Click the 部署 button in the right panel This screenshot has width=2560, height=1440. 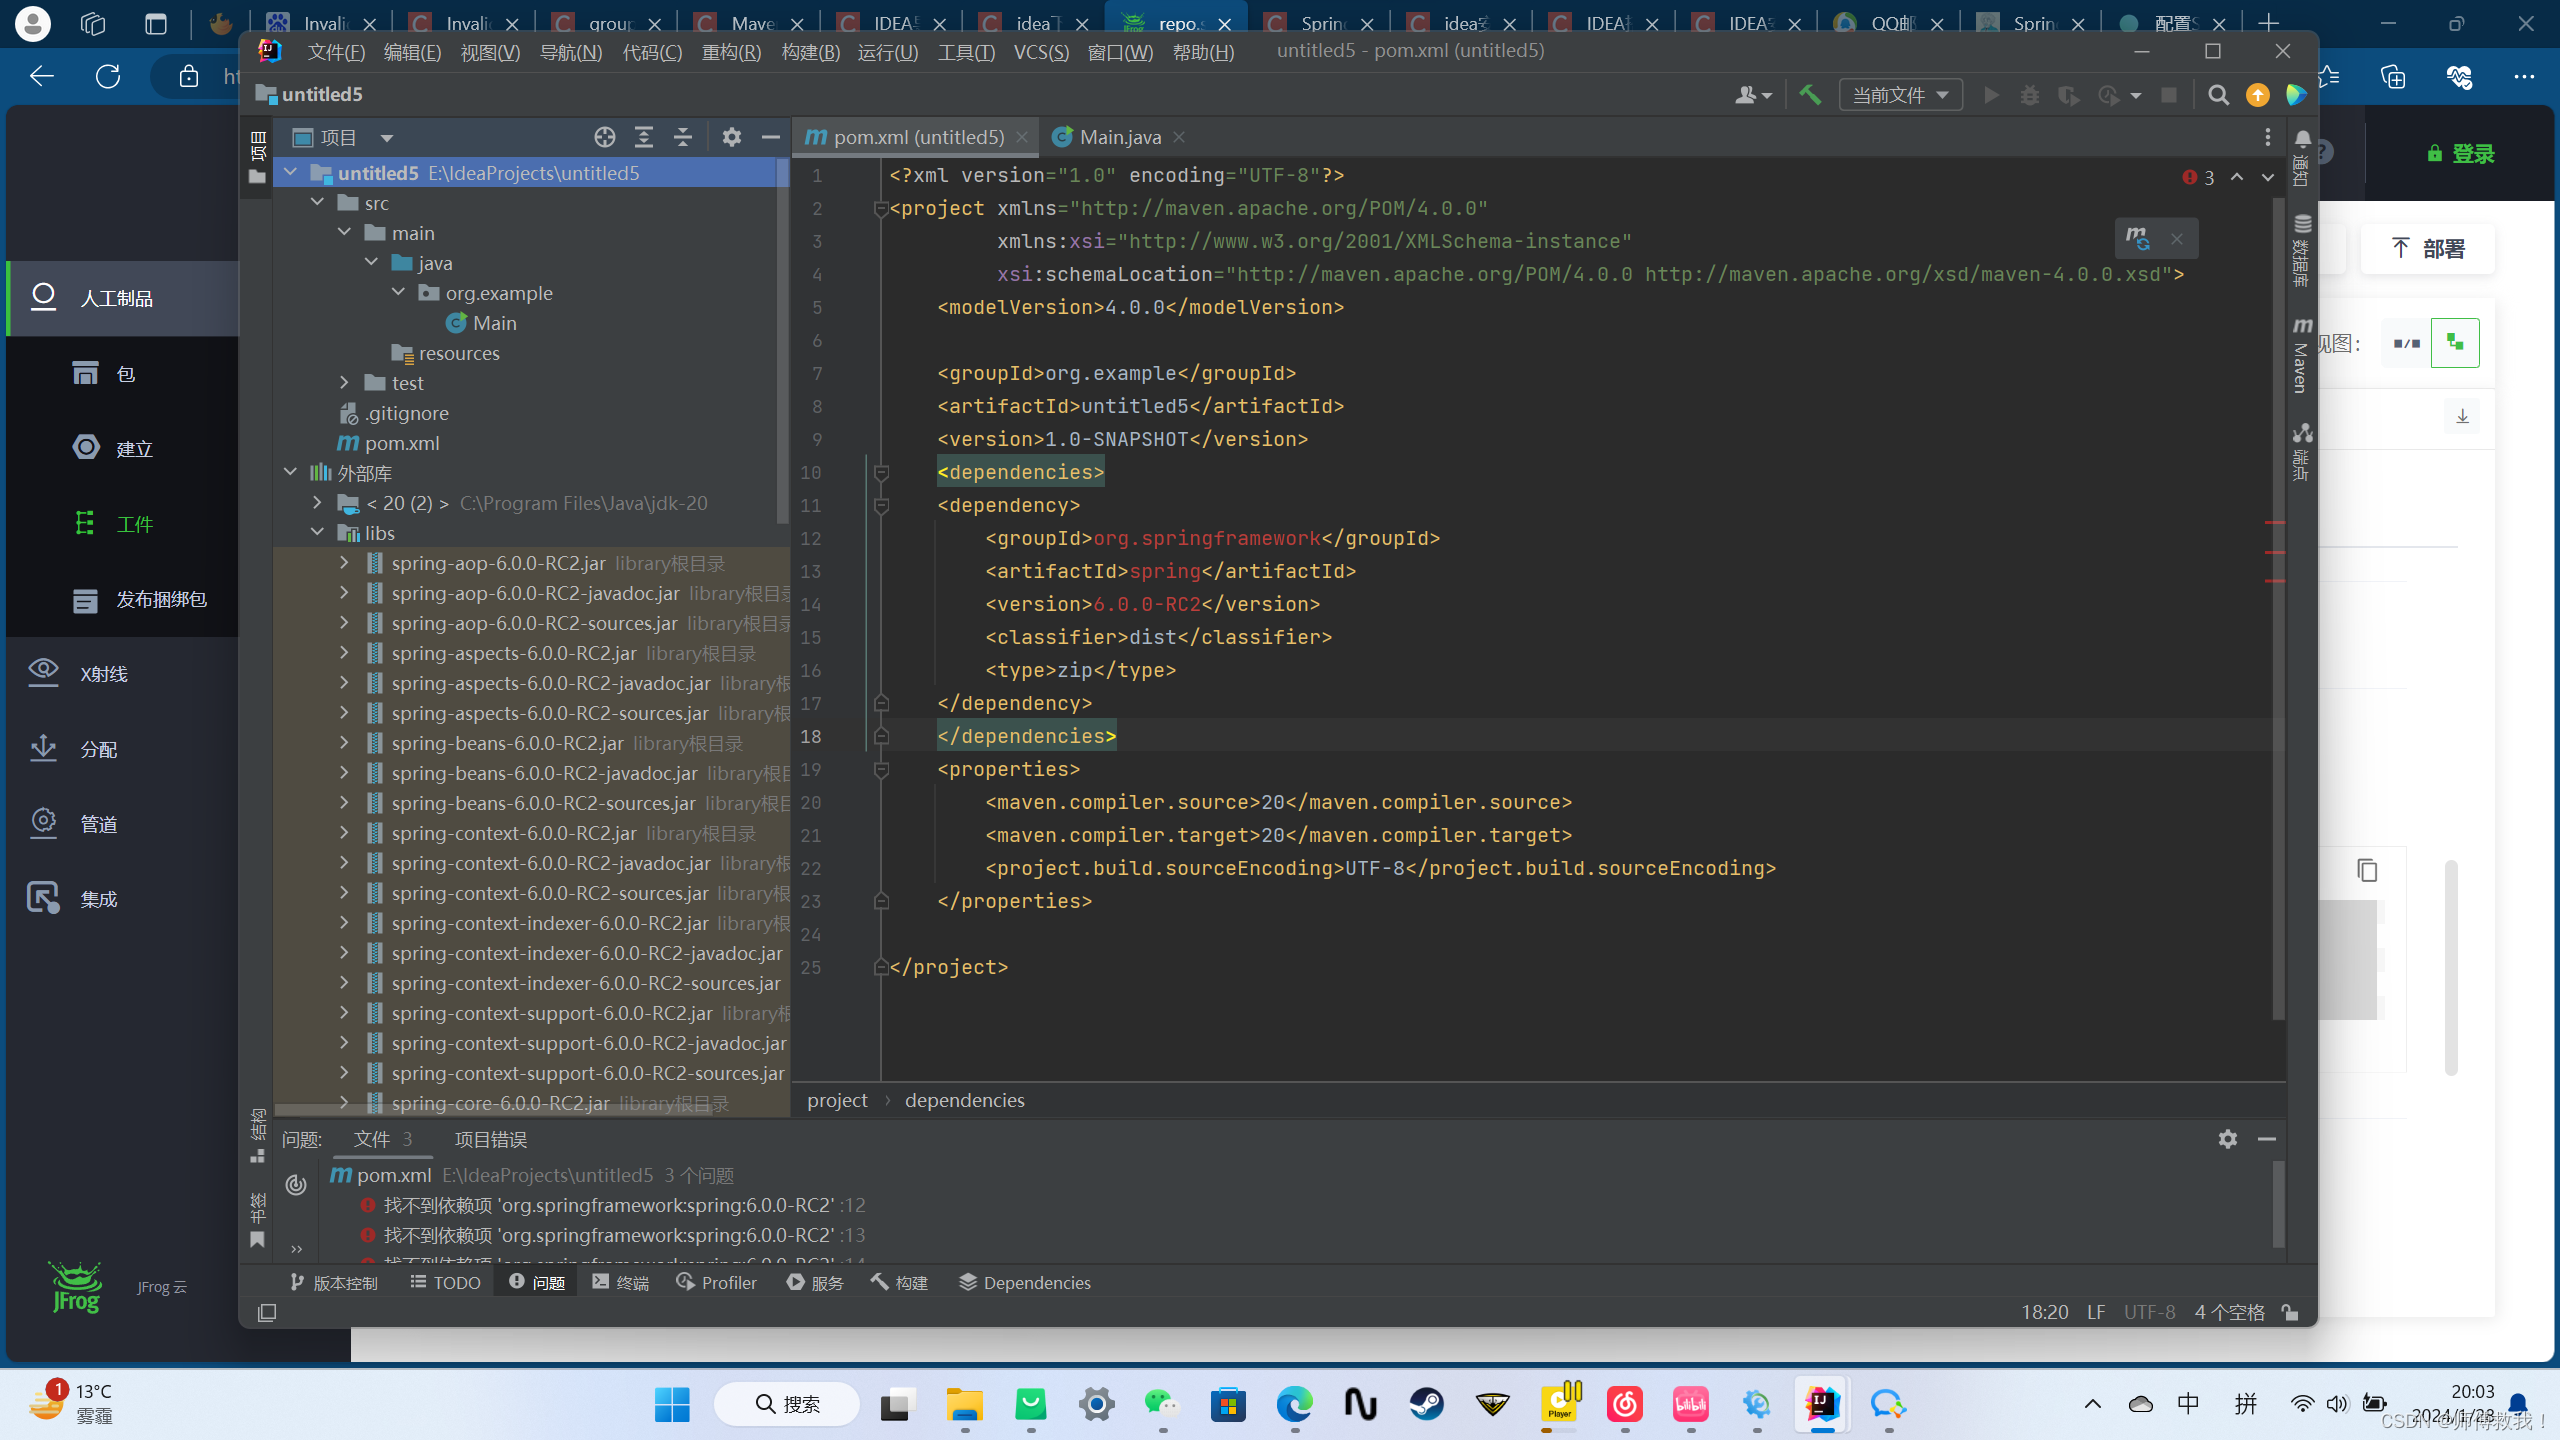tap(2427, 249)
